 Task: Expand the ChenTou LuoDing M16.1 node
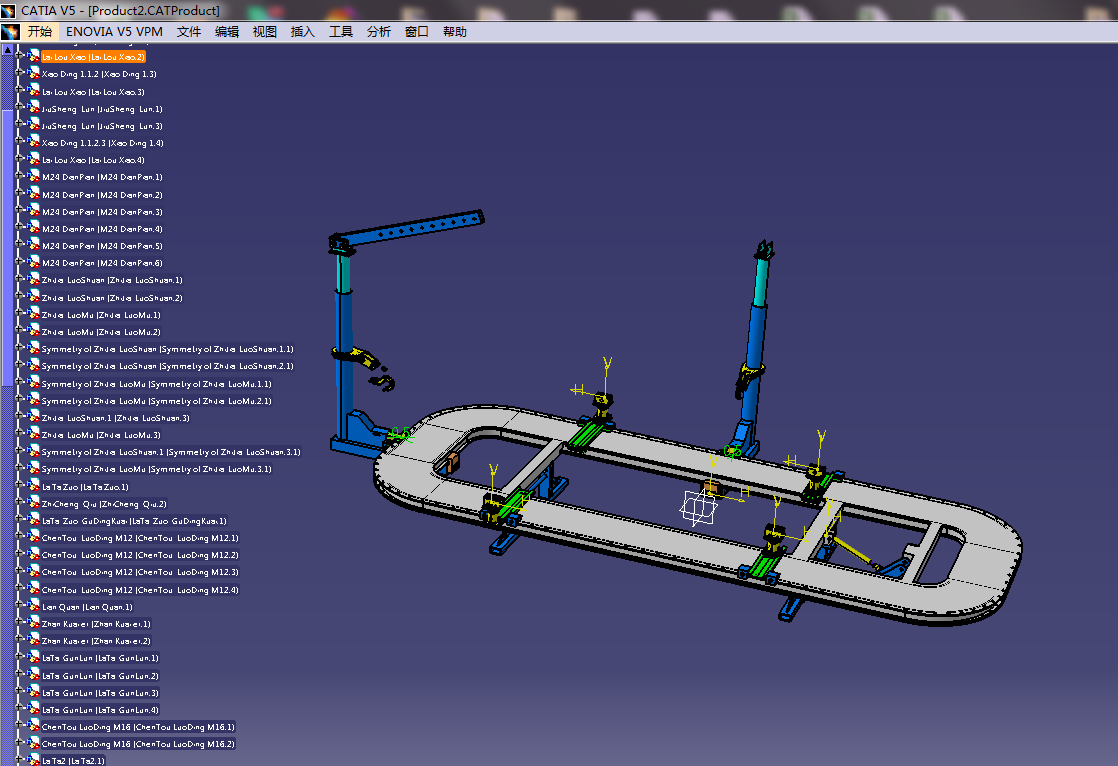(19, 726)
